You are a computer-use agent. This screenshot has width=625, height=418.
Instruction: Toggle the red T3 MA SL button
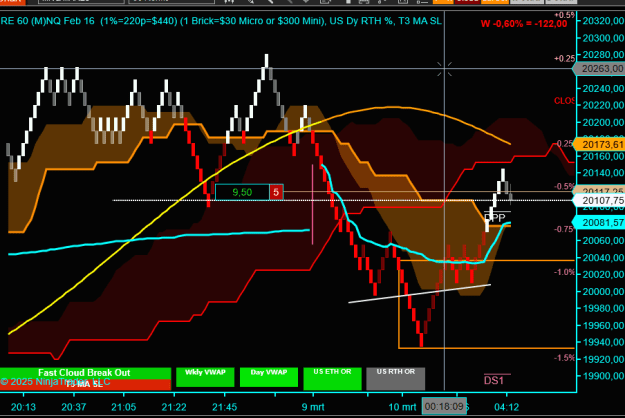point(85,385)
